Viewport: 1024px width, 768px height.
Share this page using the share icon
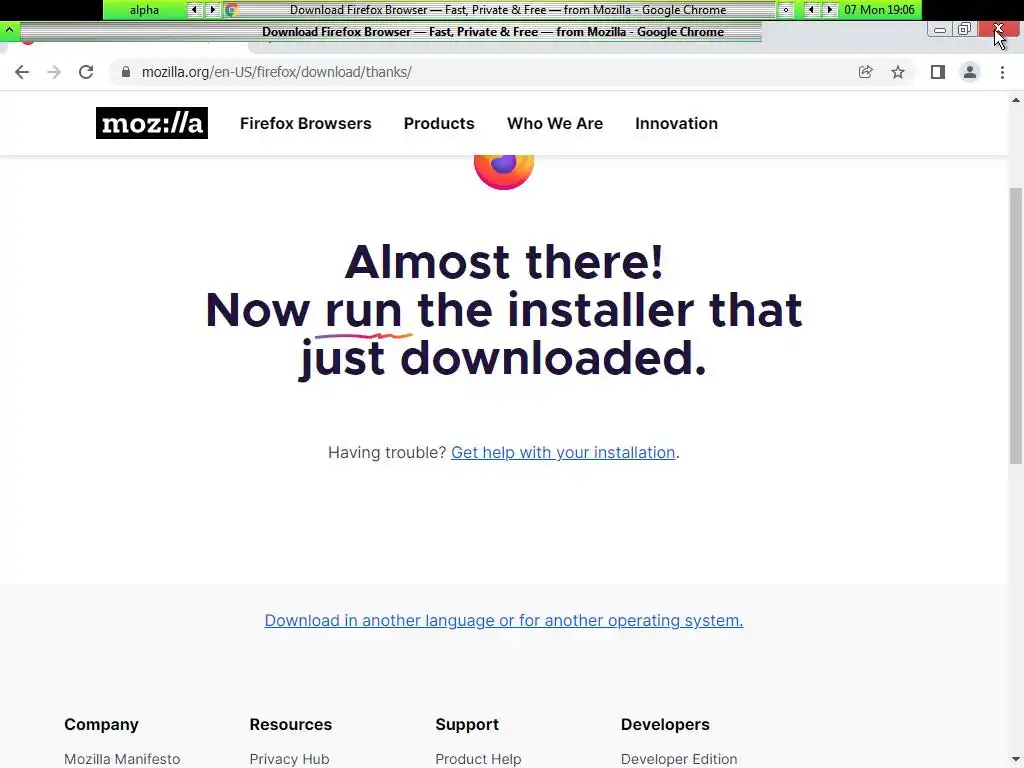(x=866, y=72)
